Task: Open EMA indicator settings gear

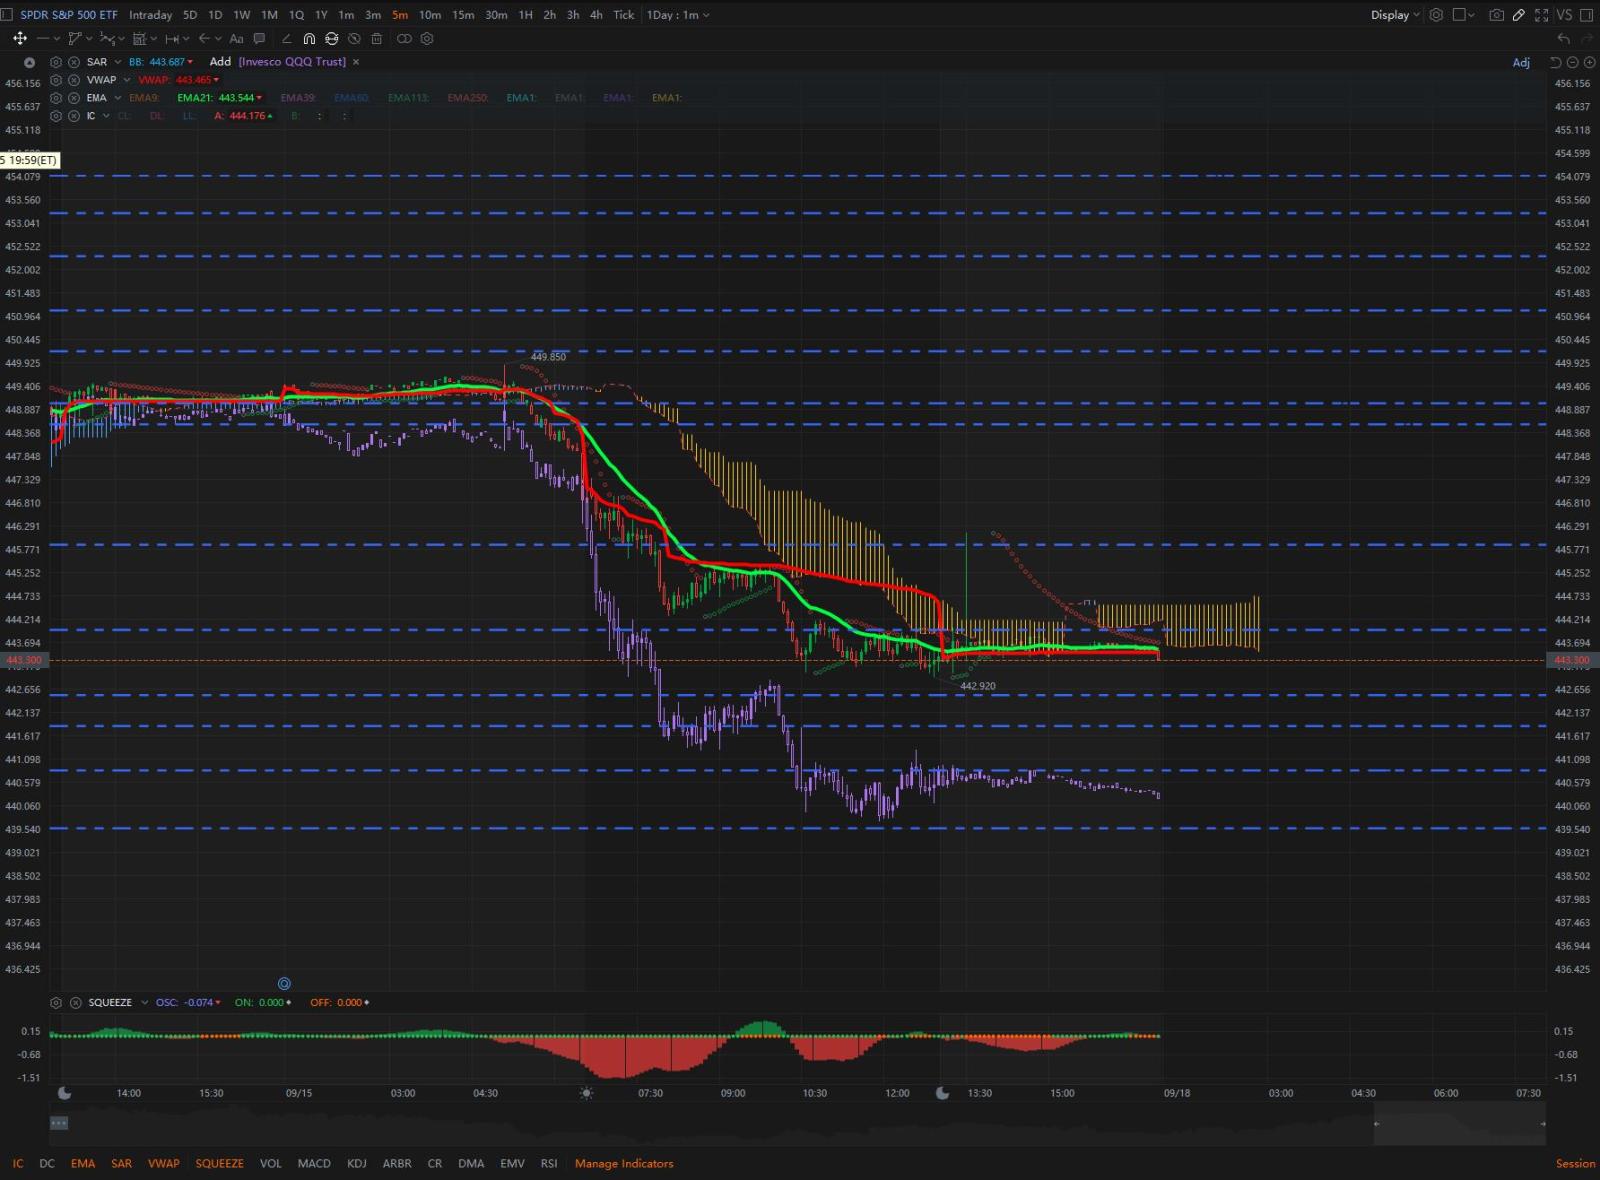Action: pyautogui.click(x=56, y=98)
